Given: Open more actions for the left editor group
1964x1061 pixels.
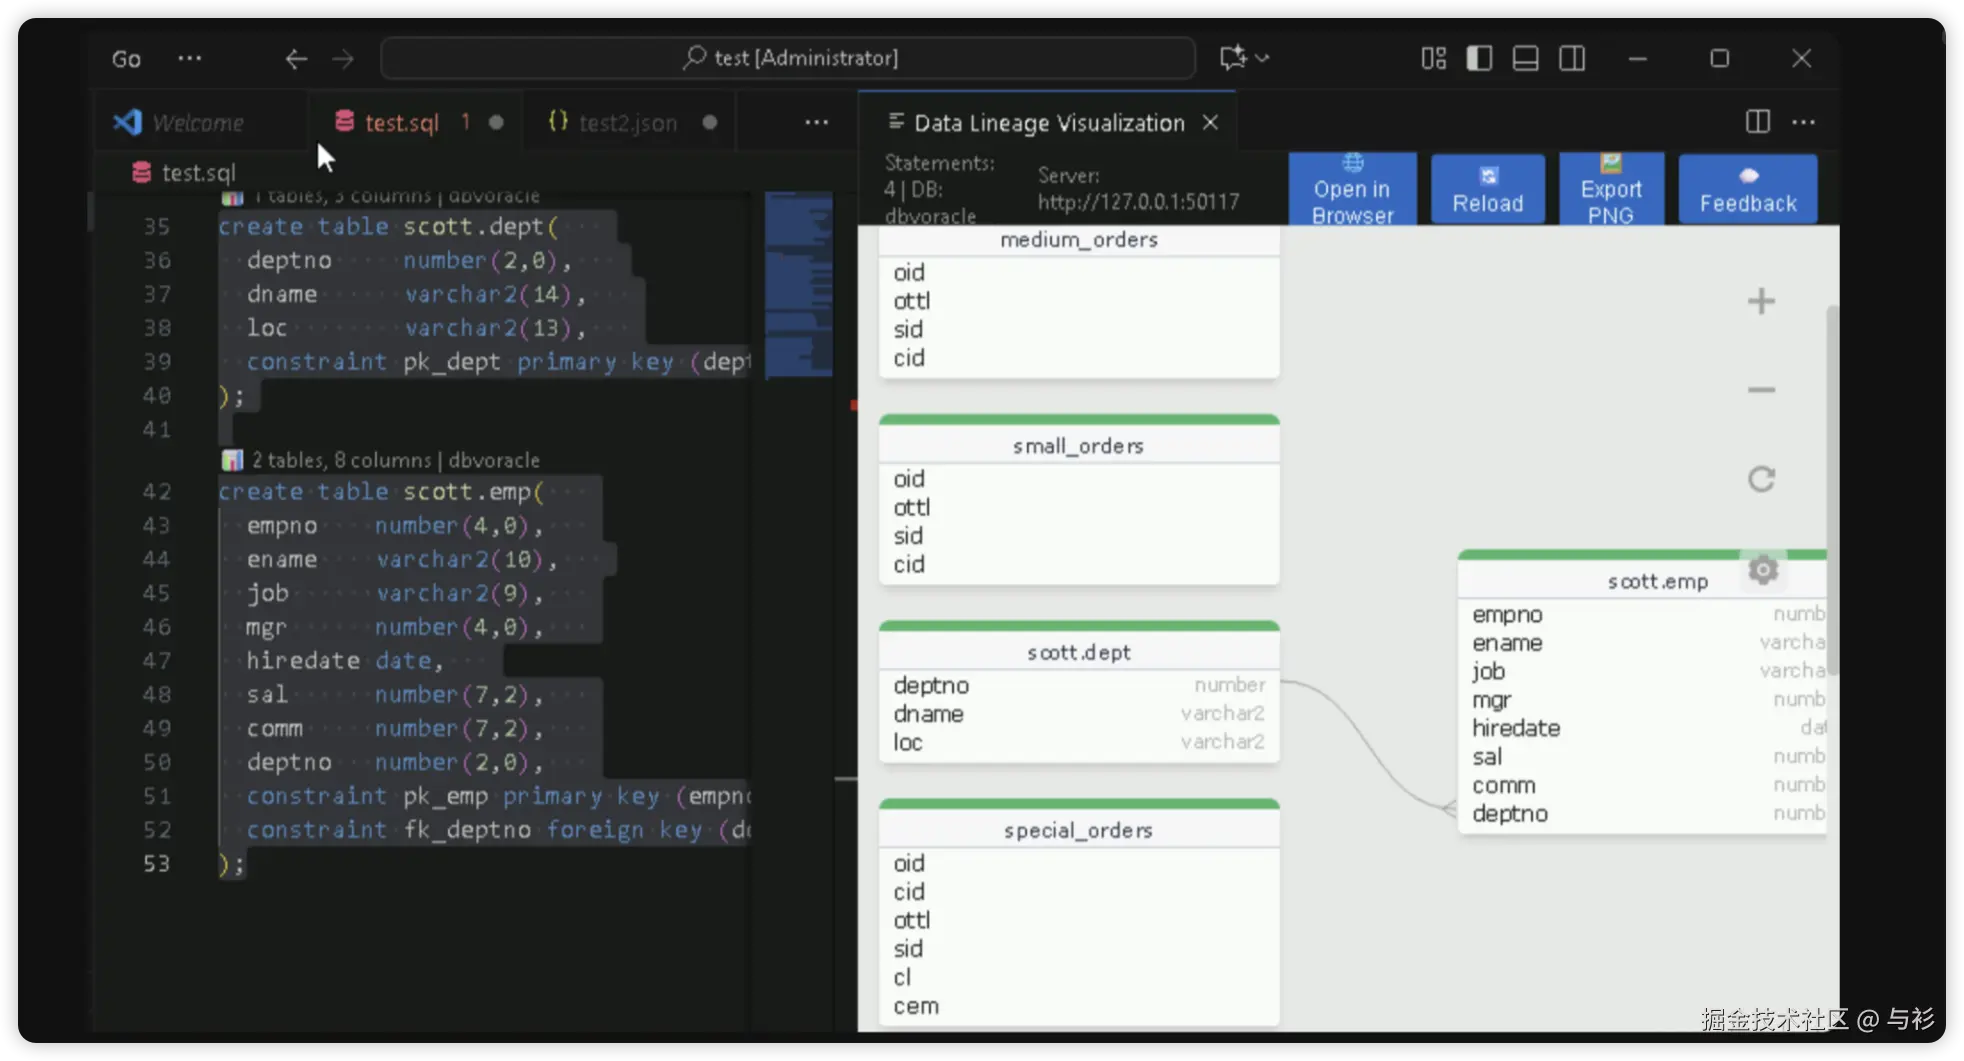Looking at the screenshot, I should click(x=816, y=122).
